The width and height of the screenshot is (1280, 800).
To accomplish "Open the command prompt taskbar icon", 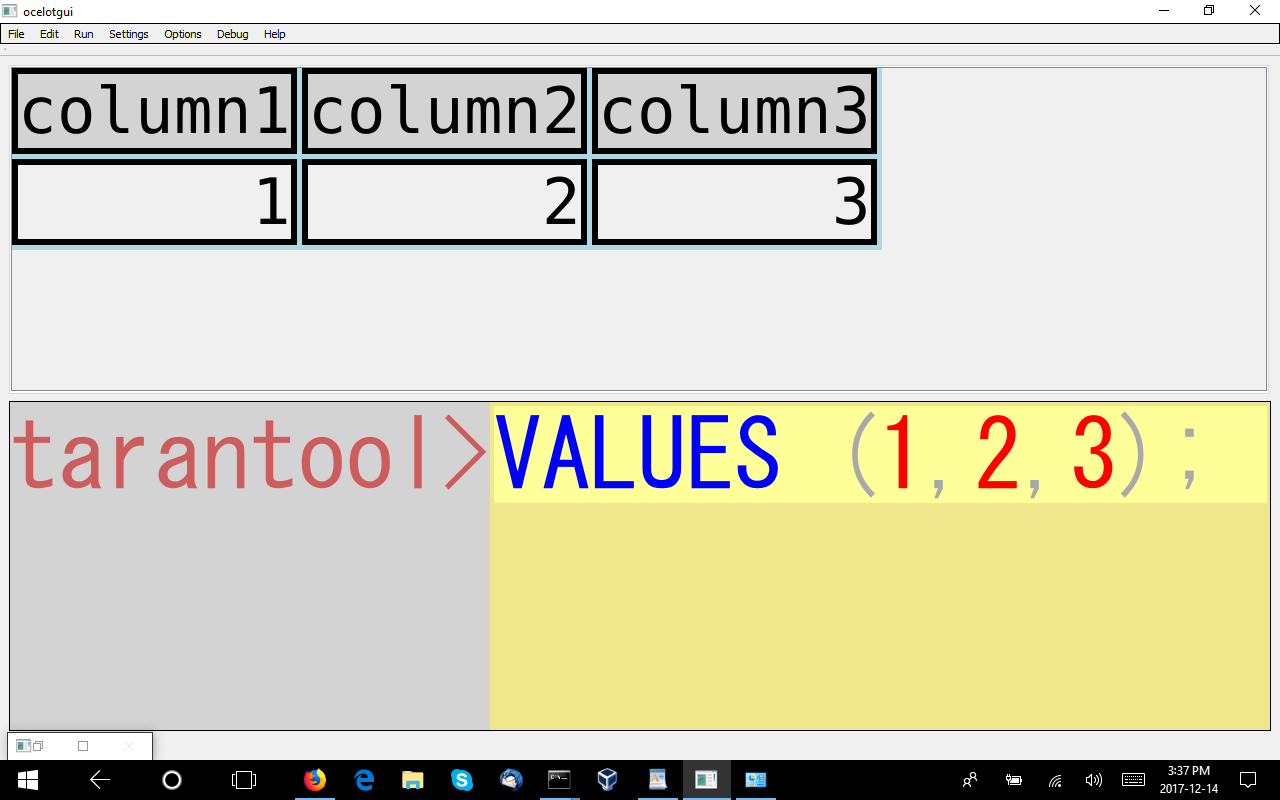I will (559, 780).
